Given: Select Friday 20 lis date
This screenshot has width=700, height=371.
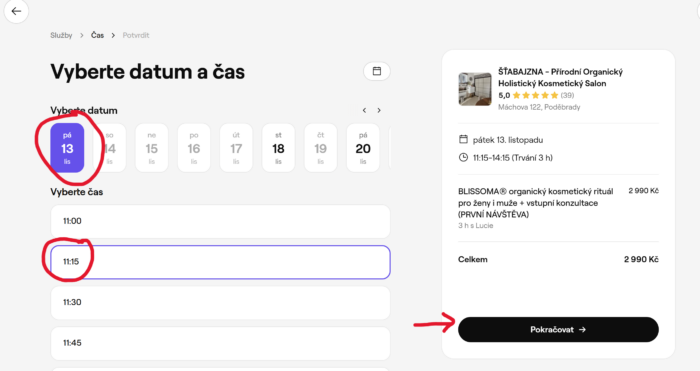Looking at the screenshot, I should pos(363,148).
